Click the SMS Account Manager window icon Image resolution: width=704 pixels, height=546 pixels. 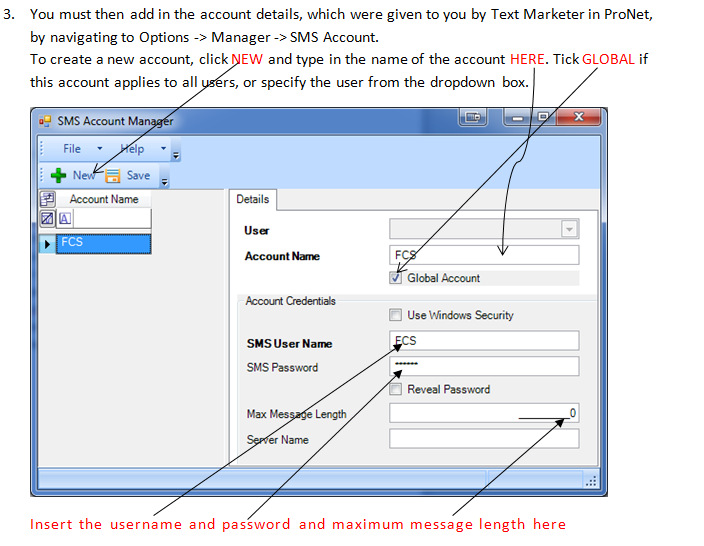tap(45, 121)
